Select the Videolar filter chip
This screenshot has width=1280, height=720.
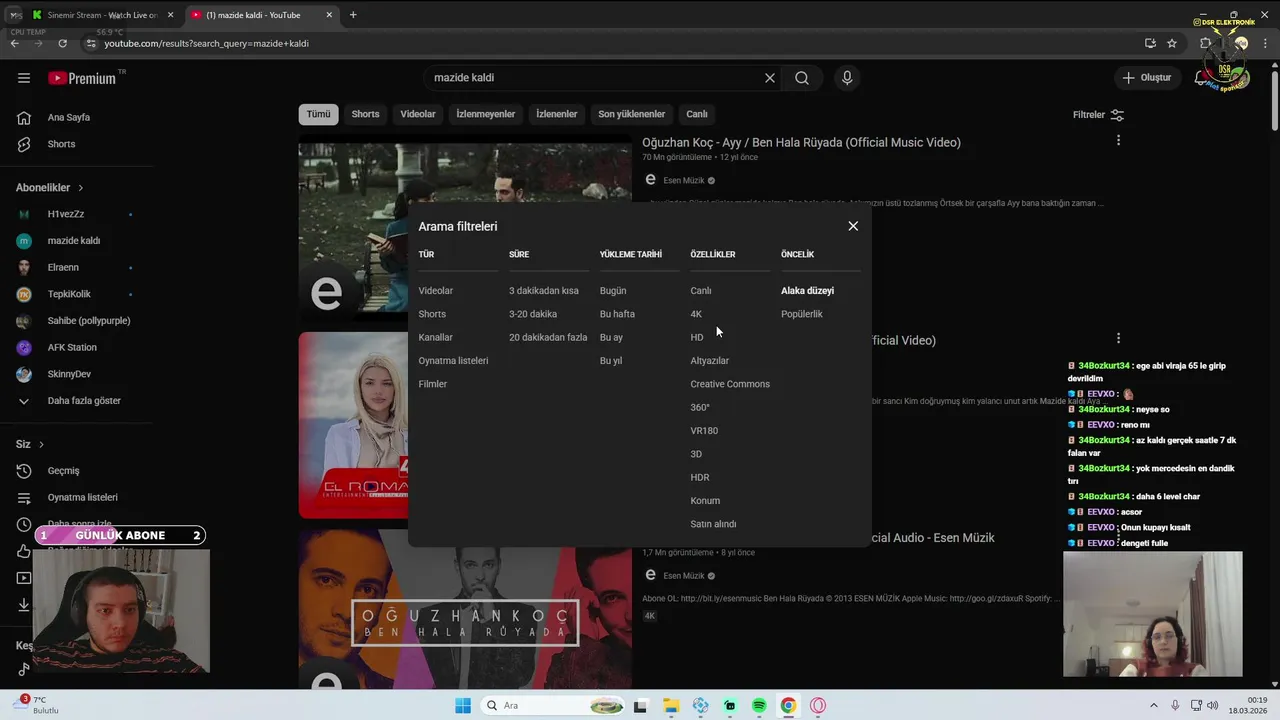(418, 114)
